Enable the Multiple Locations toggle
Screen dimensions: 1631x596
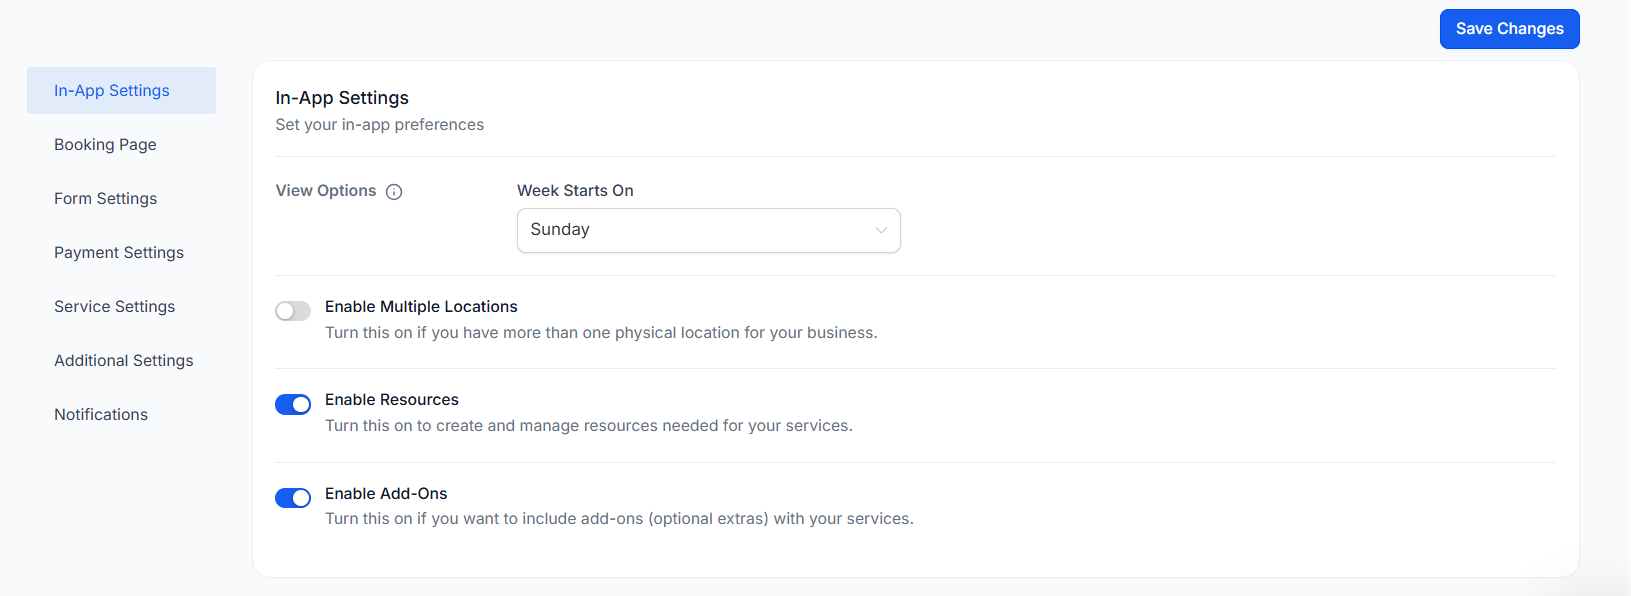click(293, 311)
